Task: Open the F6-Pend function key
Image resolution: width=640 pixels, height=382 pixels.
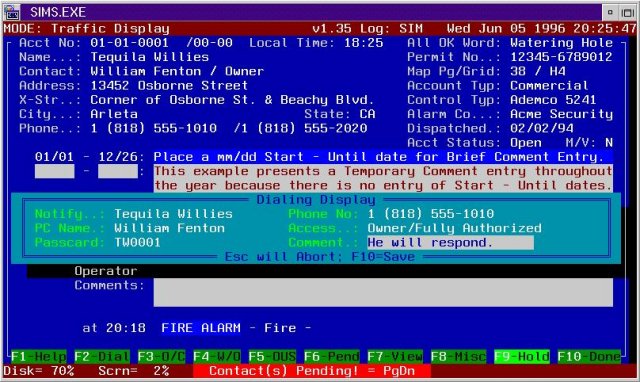Action: pos(331,356)
